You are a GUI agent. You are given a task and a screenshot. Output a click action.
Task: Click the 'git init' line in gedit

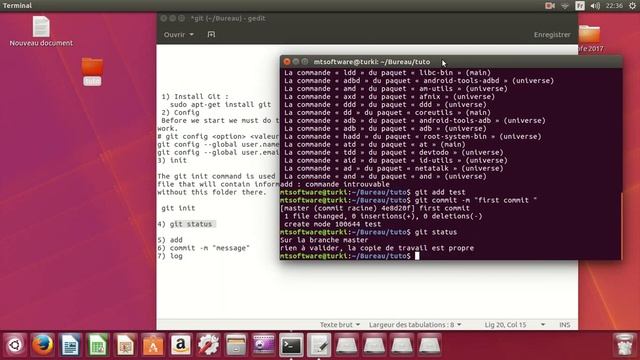(178, 208)
